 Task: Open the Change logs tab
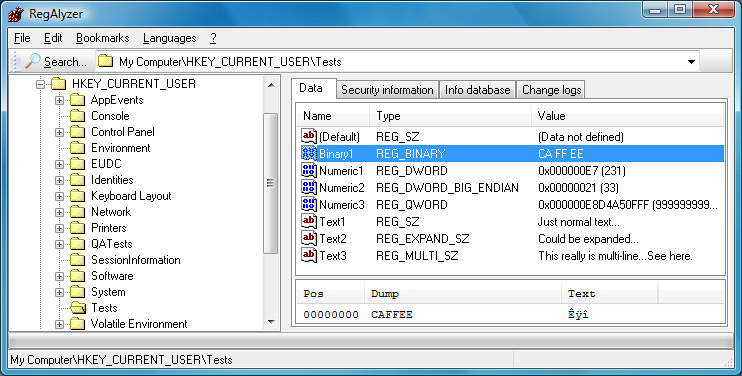(551, 90)
